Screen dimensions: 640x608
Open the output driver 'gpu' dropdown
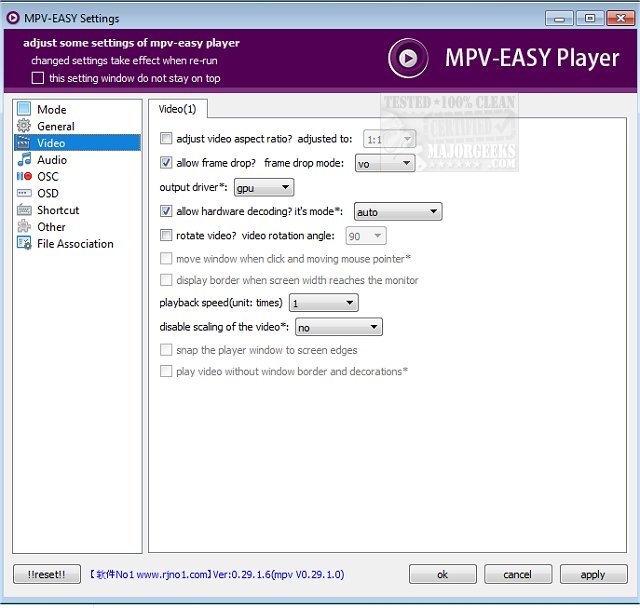point(264,188)
